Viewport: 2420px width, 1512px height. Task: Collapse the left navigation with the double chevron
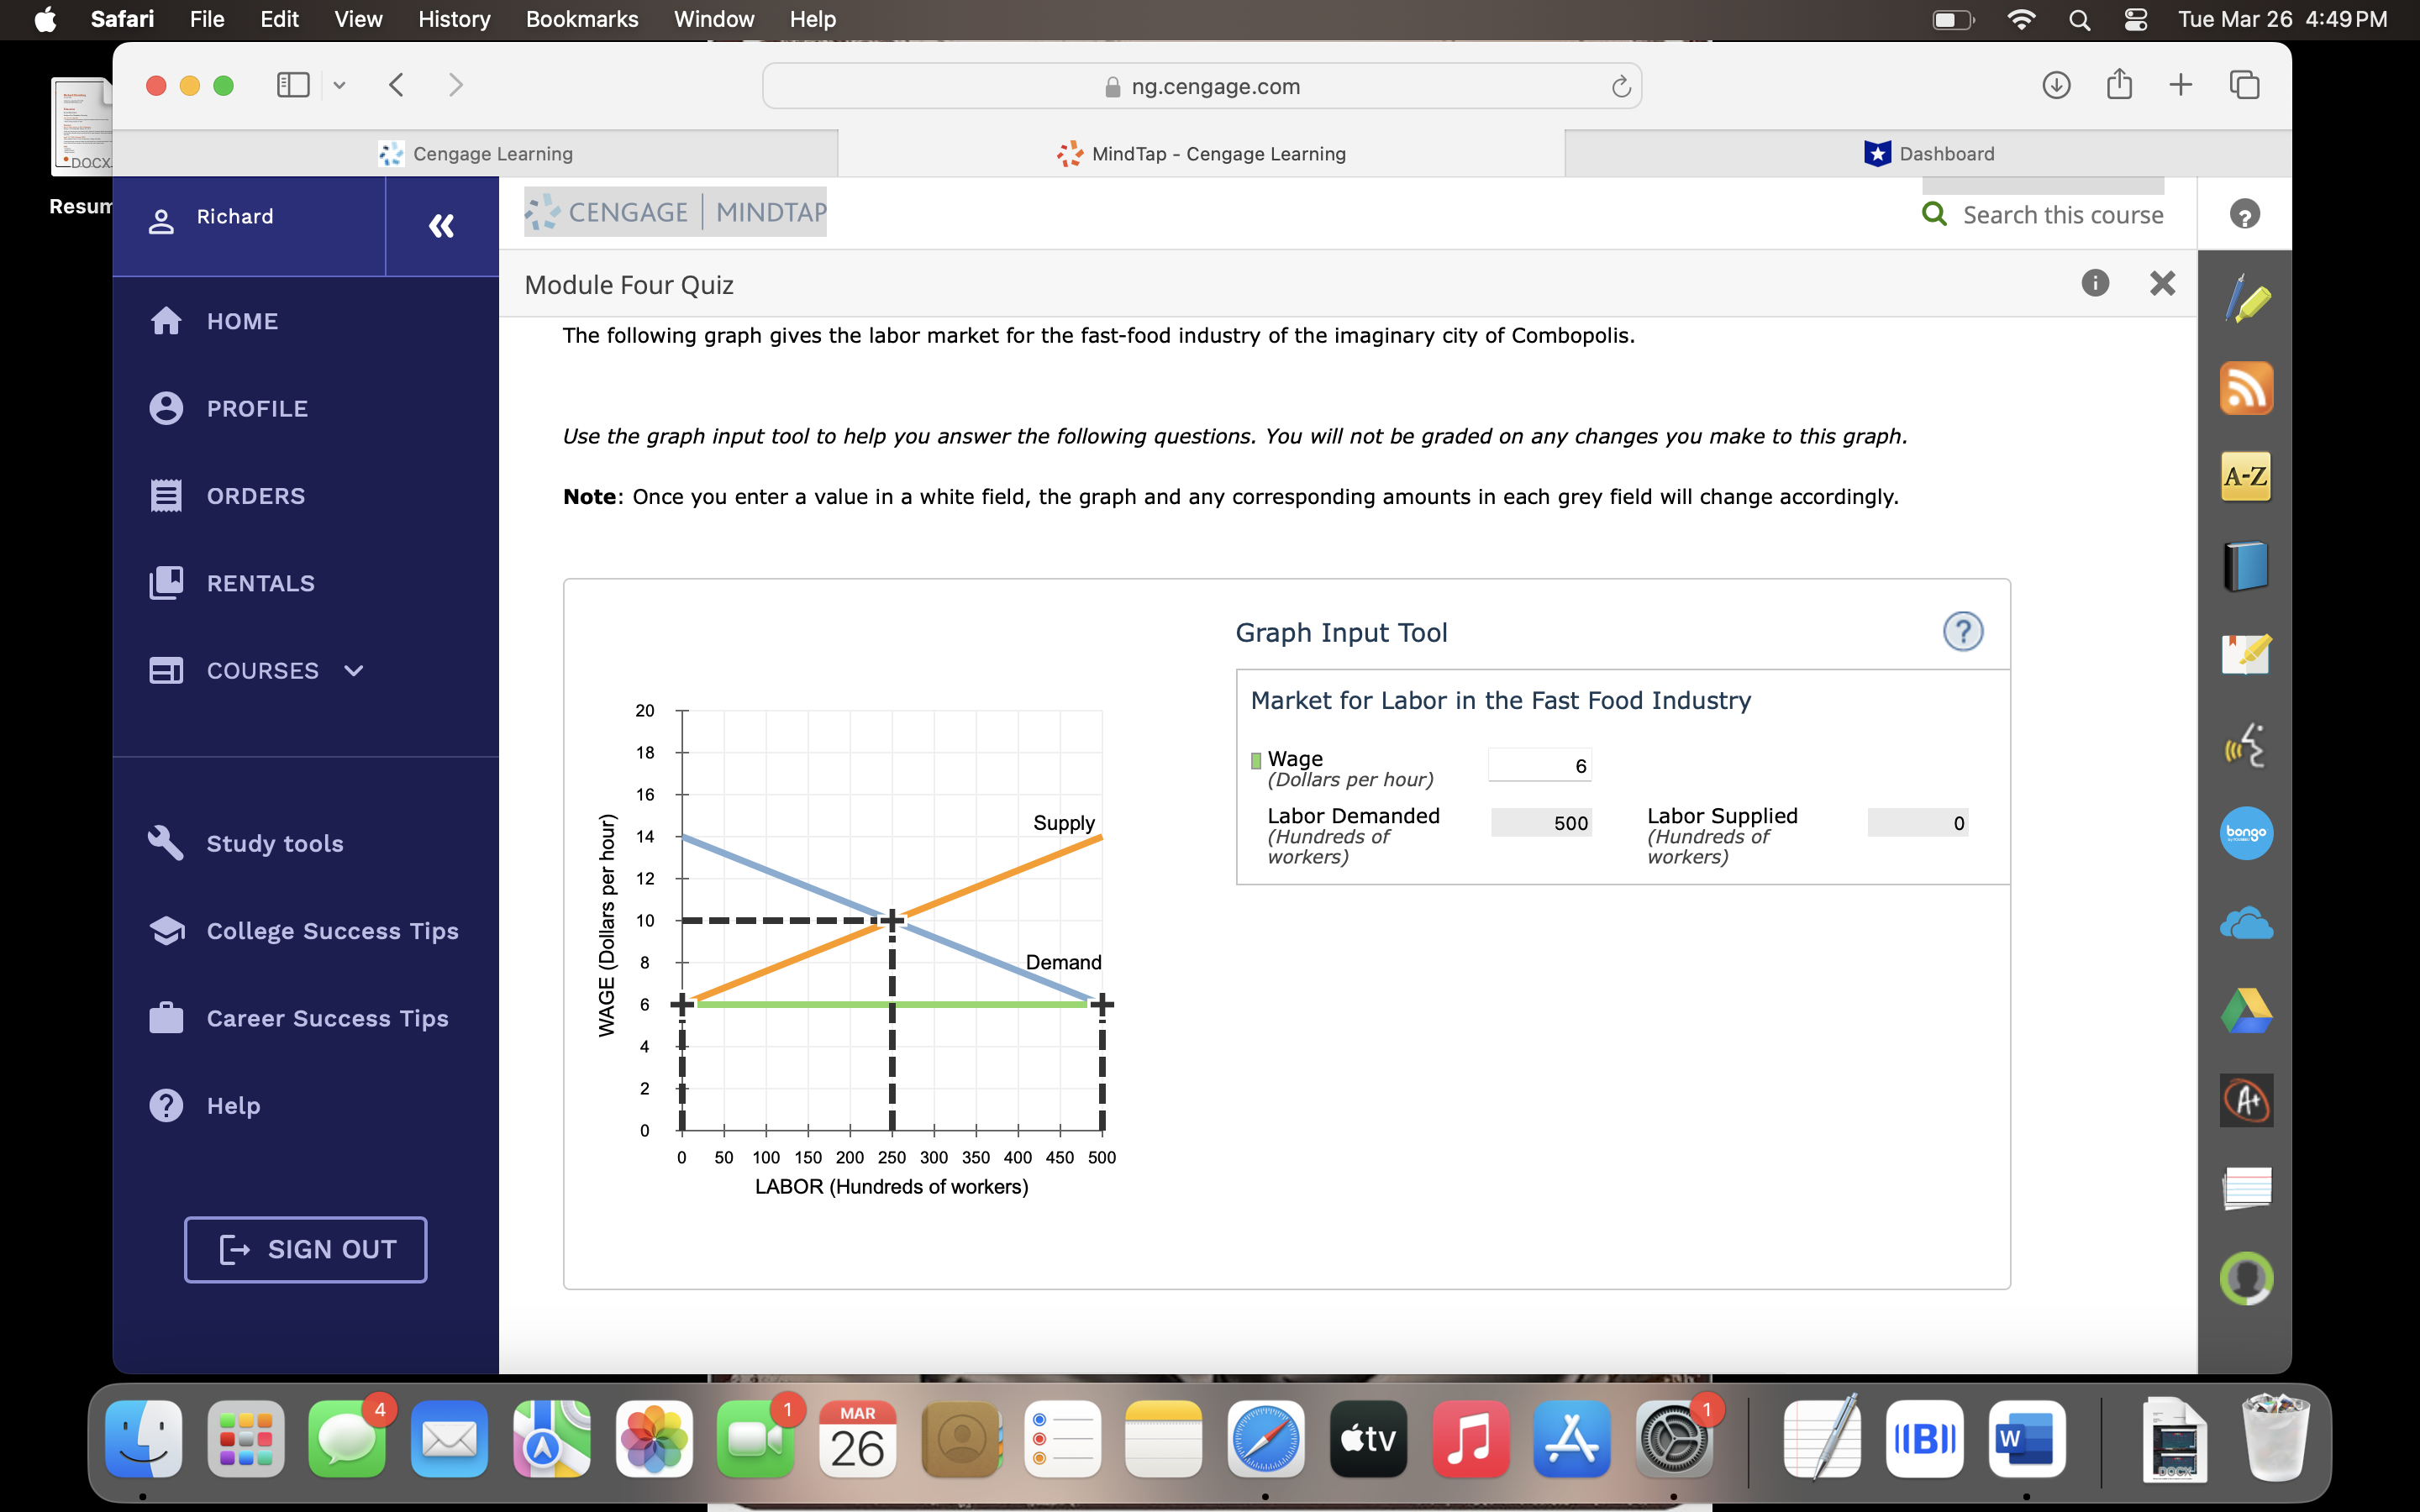point(441,225)
